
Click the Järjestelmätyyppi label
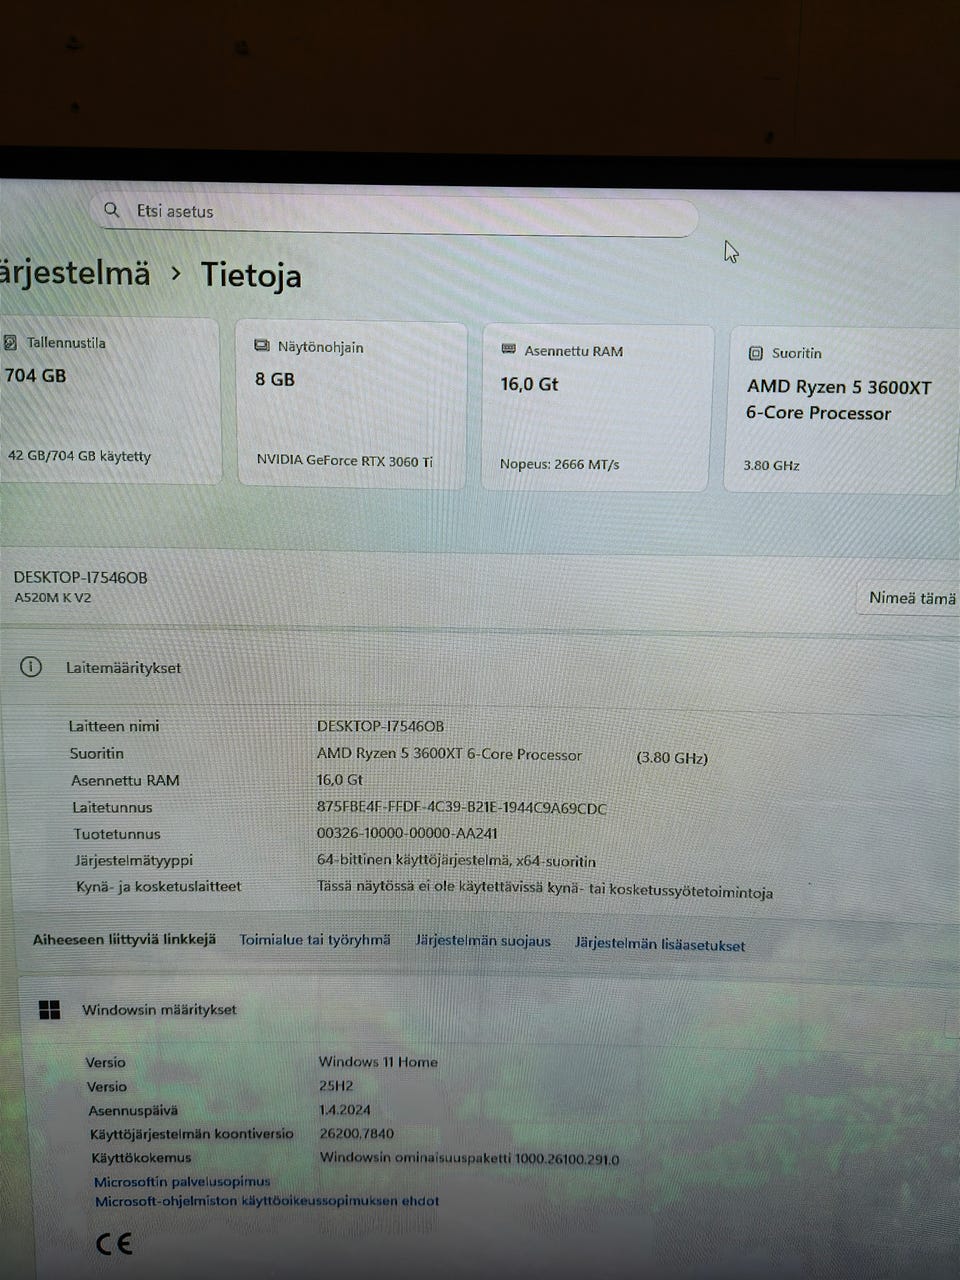click(134, 860)
